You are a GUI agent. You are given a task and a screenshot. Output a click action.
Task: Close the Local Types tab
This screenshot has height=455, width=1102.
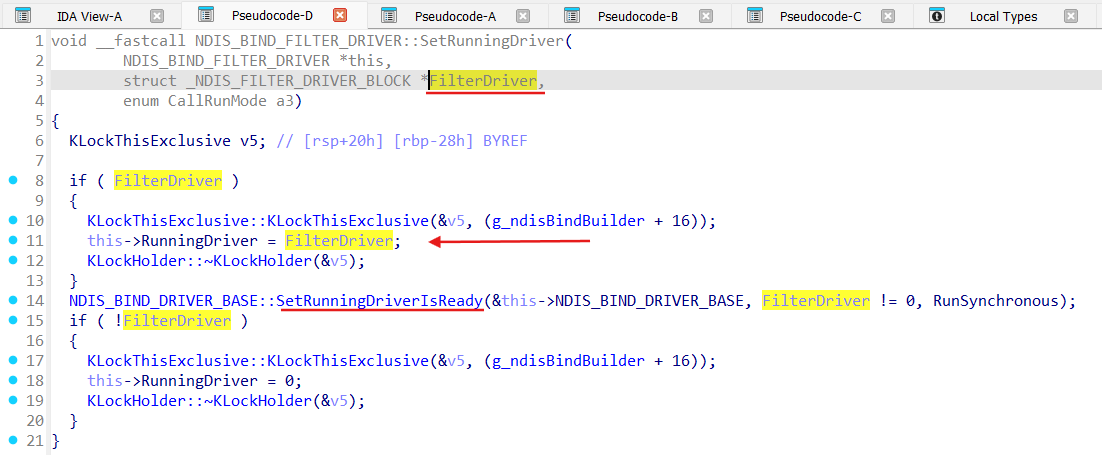pyautogui.click(x=1069, y=15)
